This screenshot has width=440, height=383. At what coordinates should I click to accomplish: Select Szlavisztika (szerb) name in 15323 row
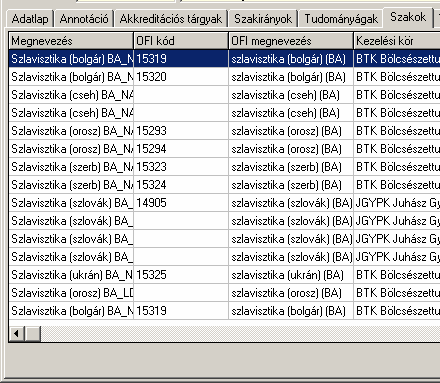(71, 167)
